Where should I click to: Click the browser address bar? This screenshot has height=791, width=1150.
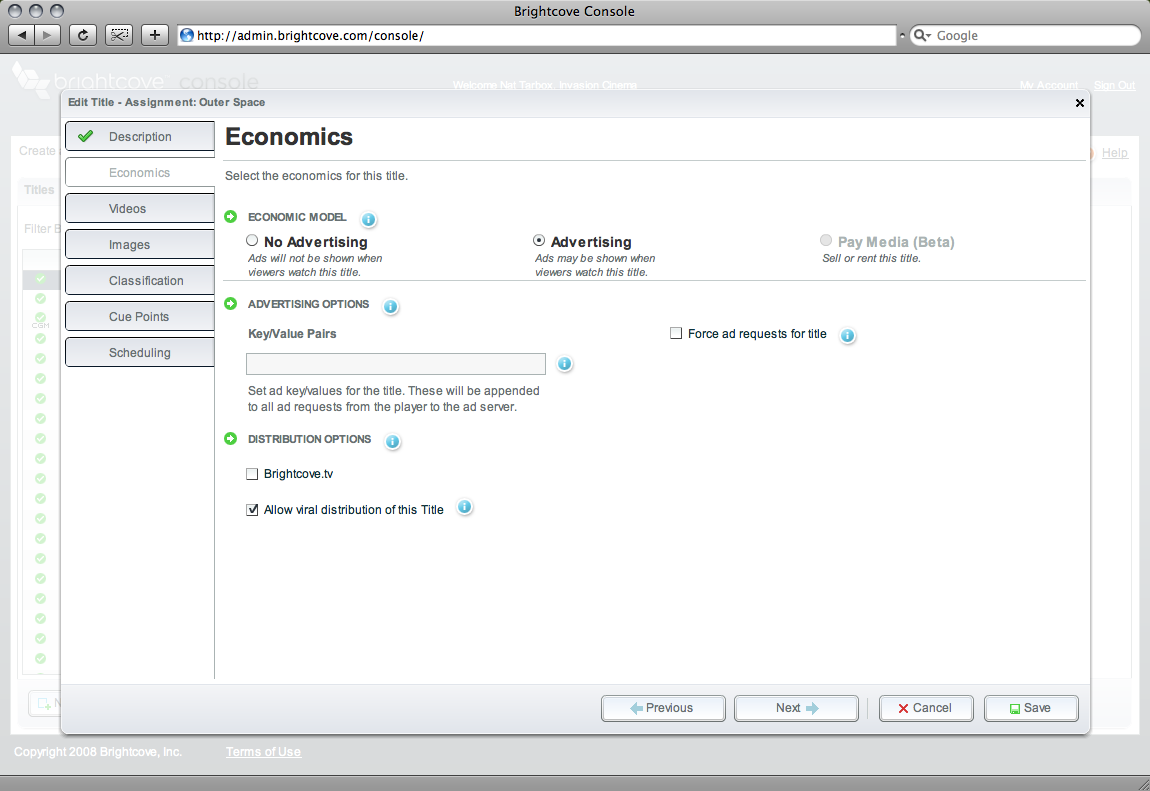pyautogui.click(x=537, y=35)
